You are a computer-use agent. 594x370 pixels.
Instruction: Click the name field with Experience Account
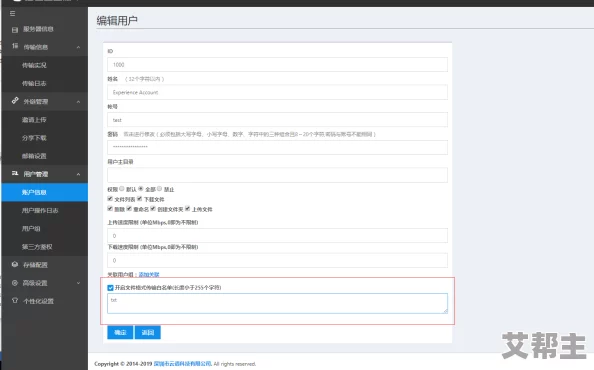[277, 92]
